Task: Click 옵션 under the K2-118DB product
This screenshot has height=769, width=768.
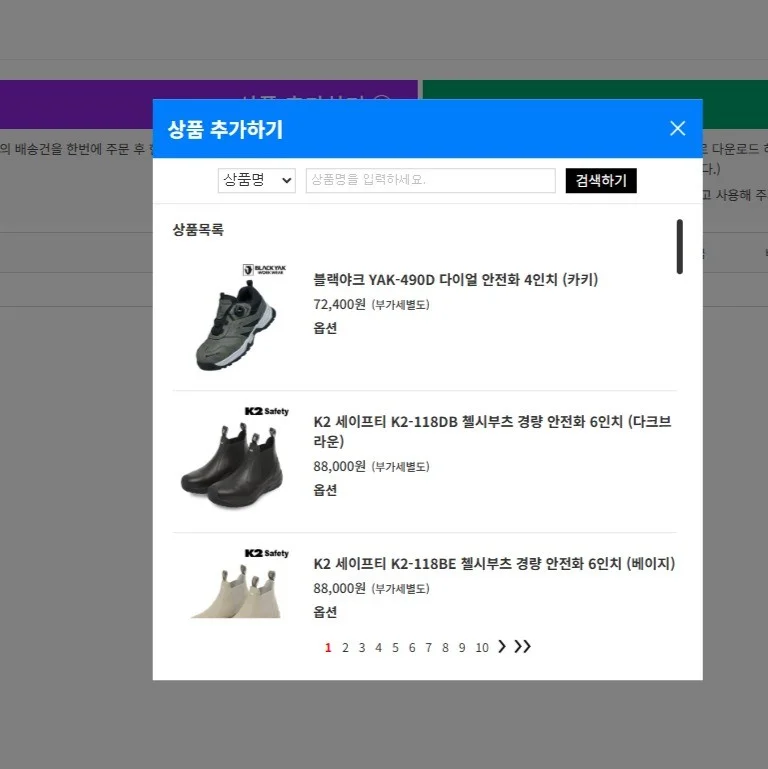Action: click(325, 490)
